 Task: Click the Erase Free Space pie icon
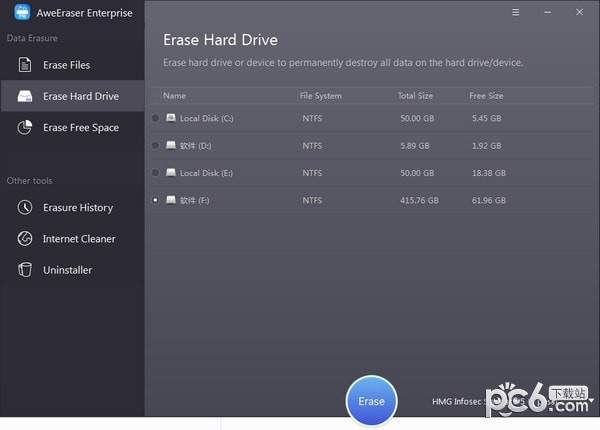pyautogui.click(x=24, y=127)
